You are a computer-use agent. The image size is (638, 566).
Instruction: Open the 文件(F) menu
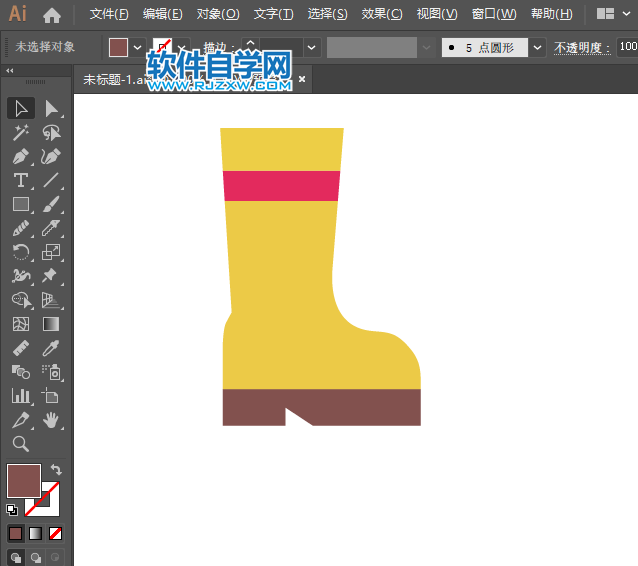(109, 14)
